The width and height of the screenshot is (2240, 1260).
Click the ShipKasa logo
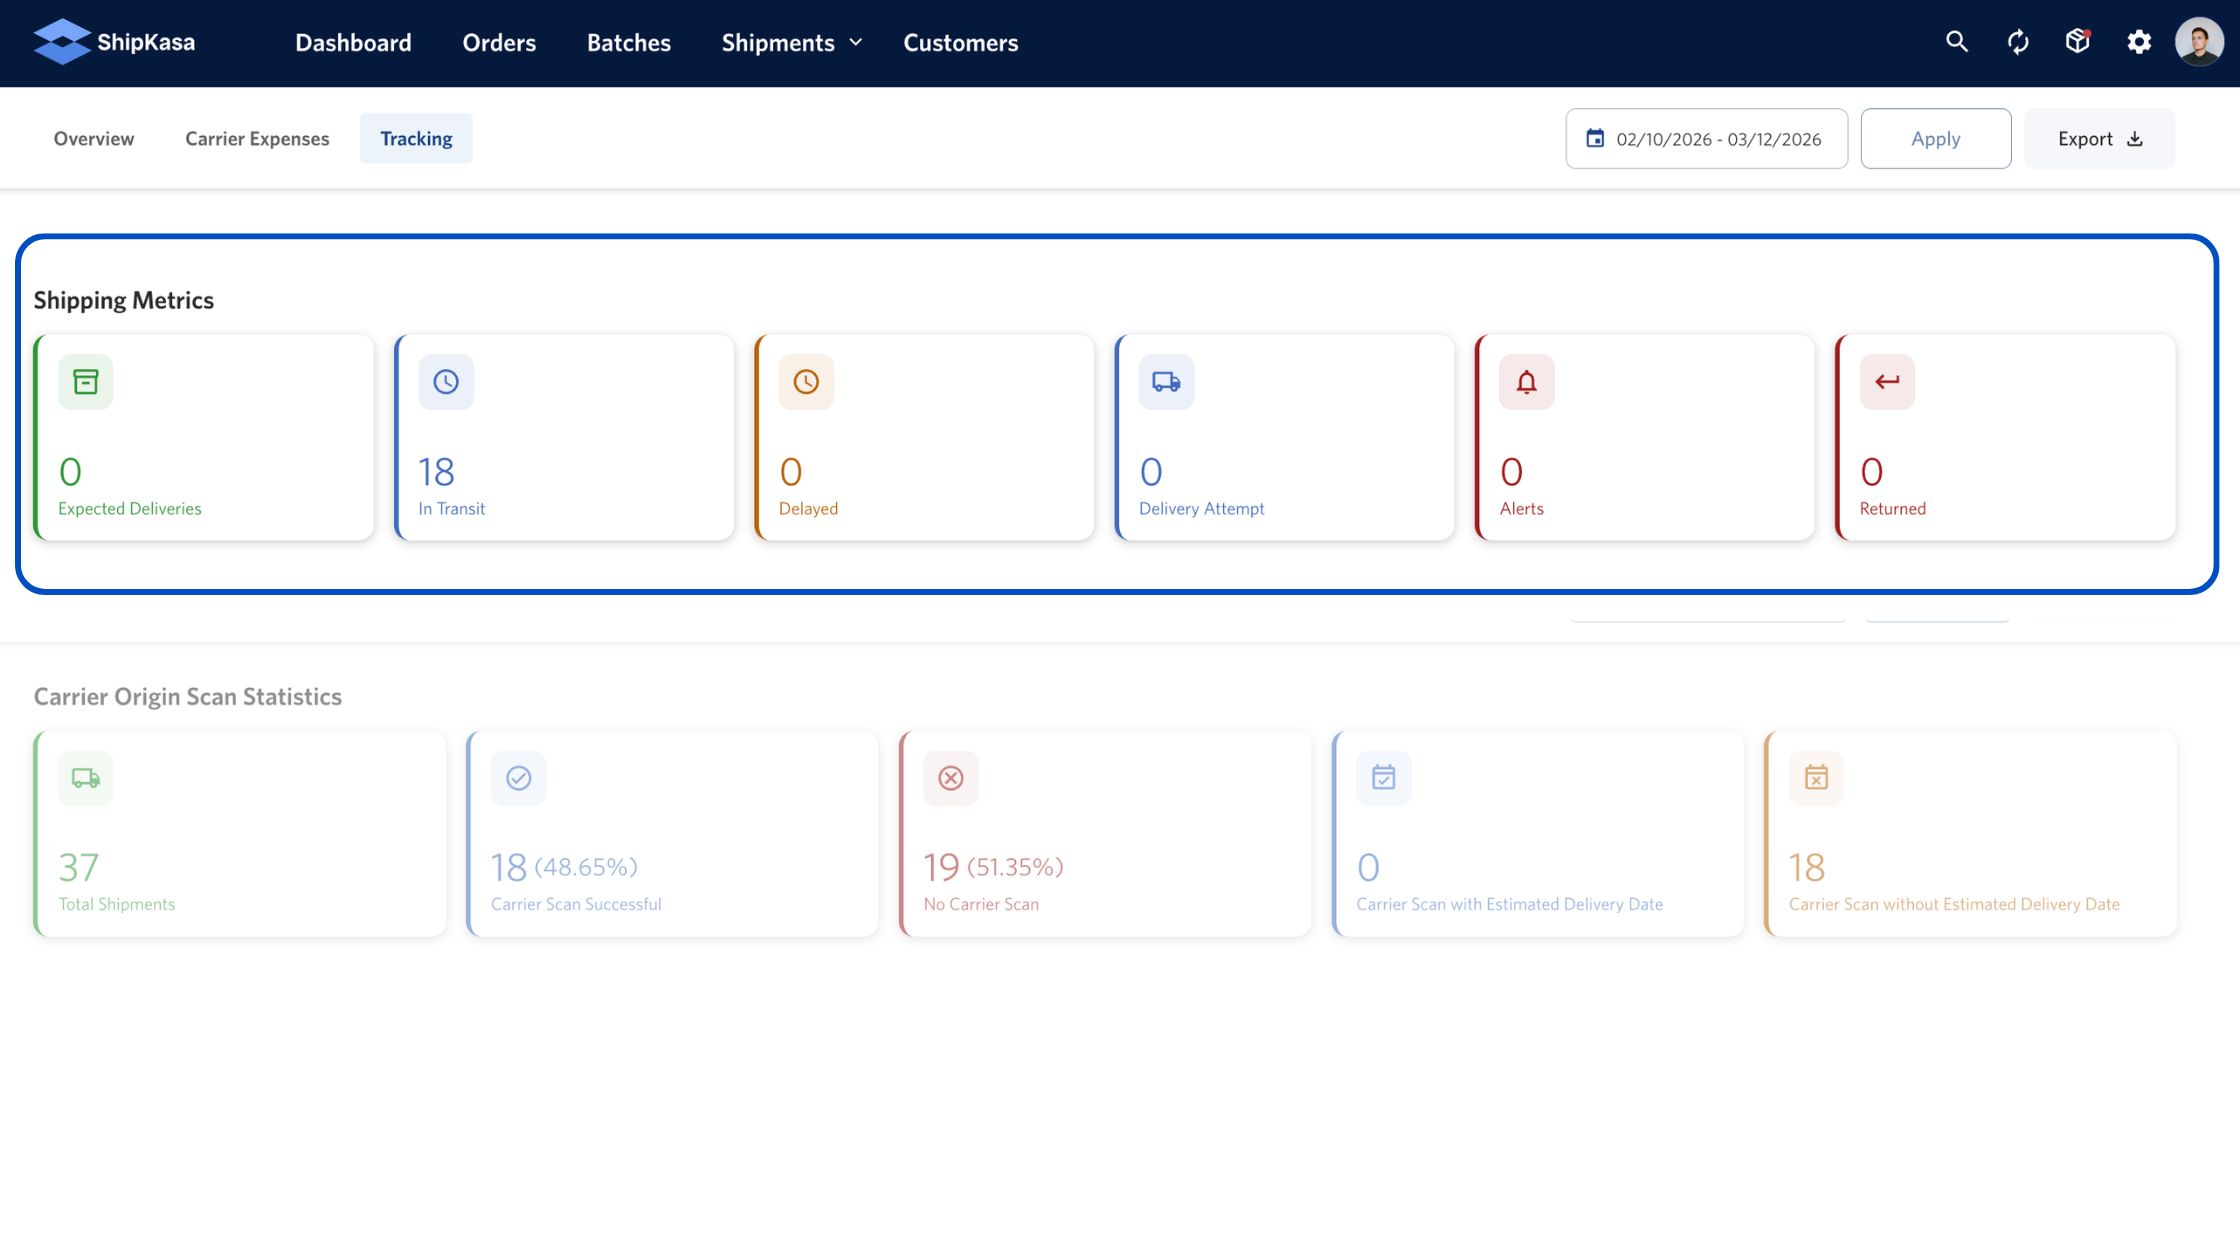tap(114, 42)
